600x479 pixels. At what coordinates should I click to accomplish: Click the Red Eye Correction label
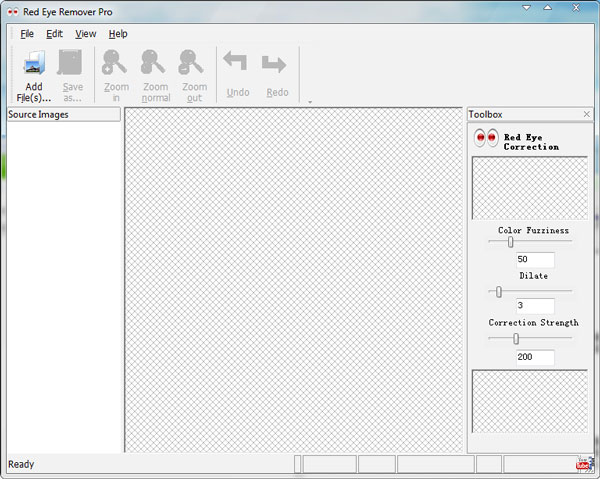point(531,142)
